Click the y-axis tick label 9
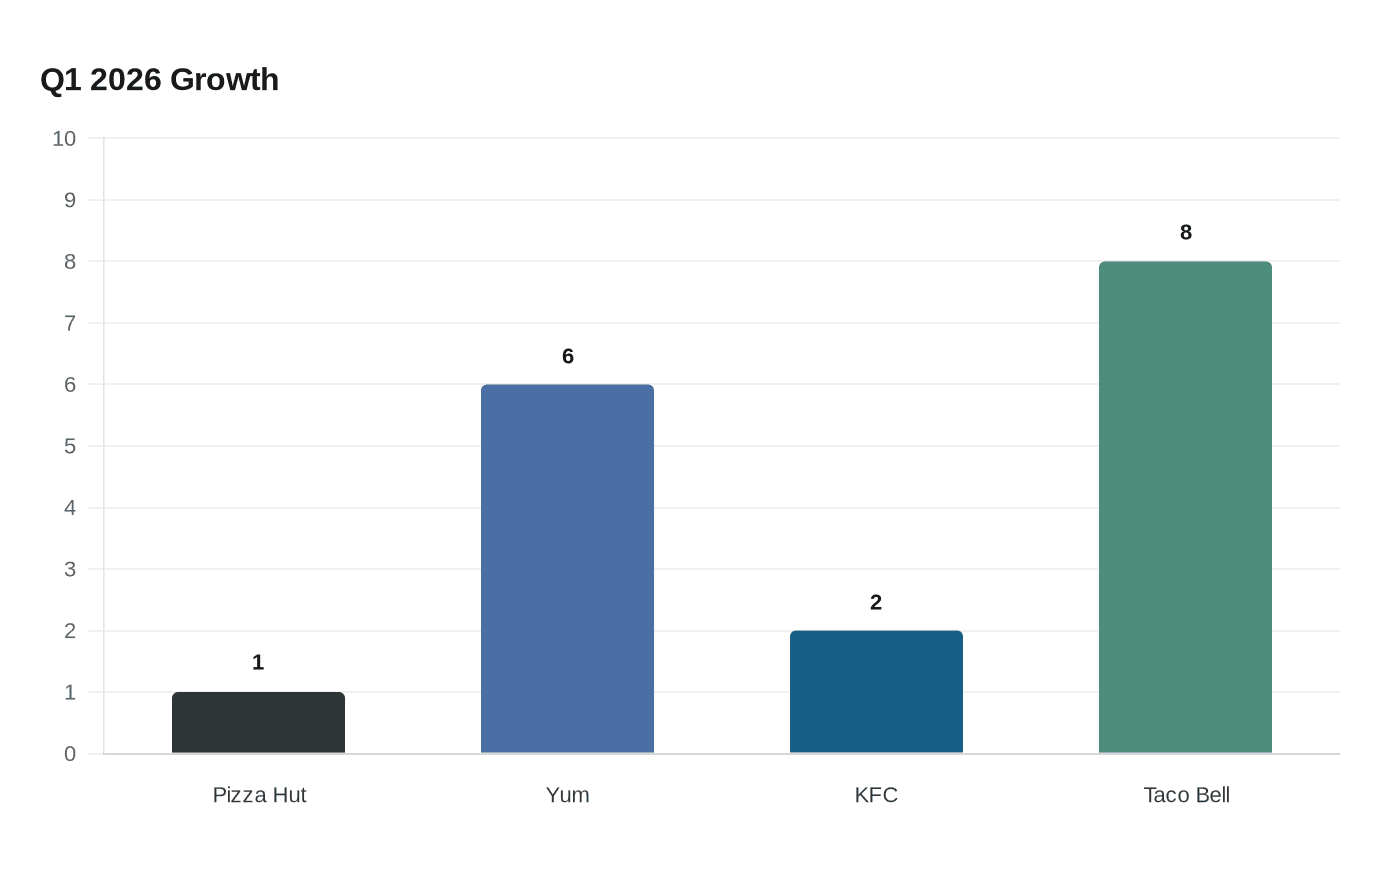1400x880 pixels. click(70, 200)
